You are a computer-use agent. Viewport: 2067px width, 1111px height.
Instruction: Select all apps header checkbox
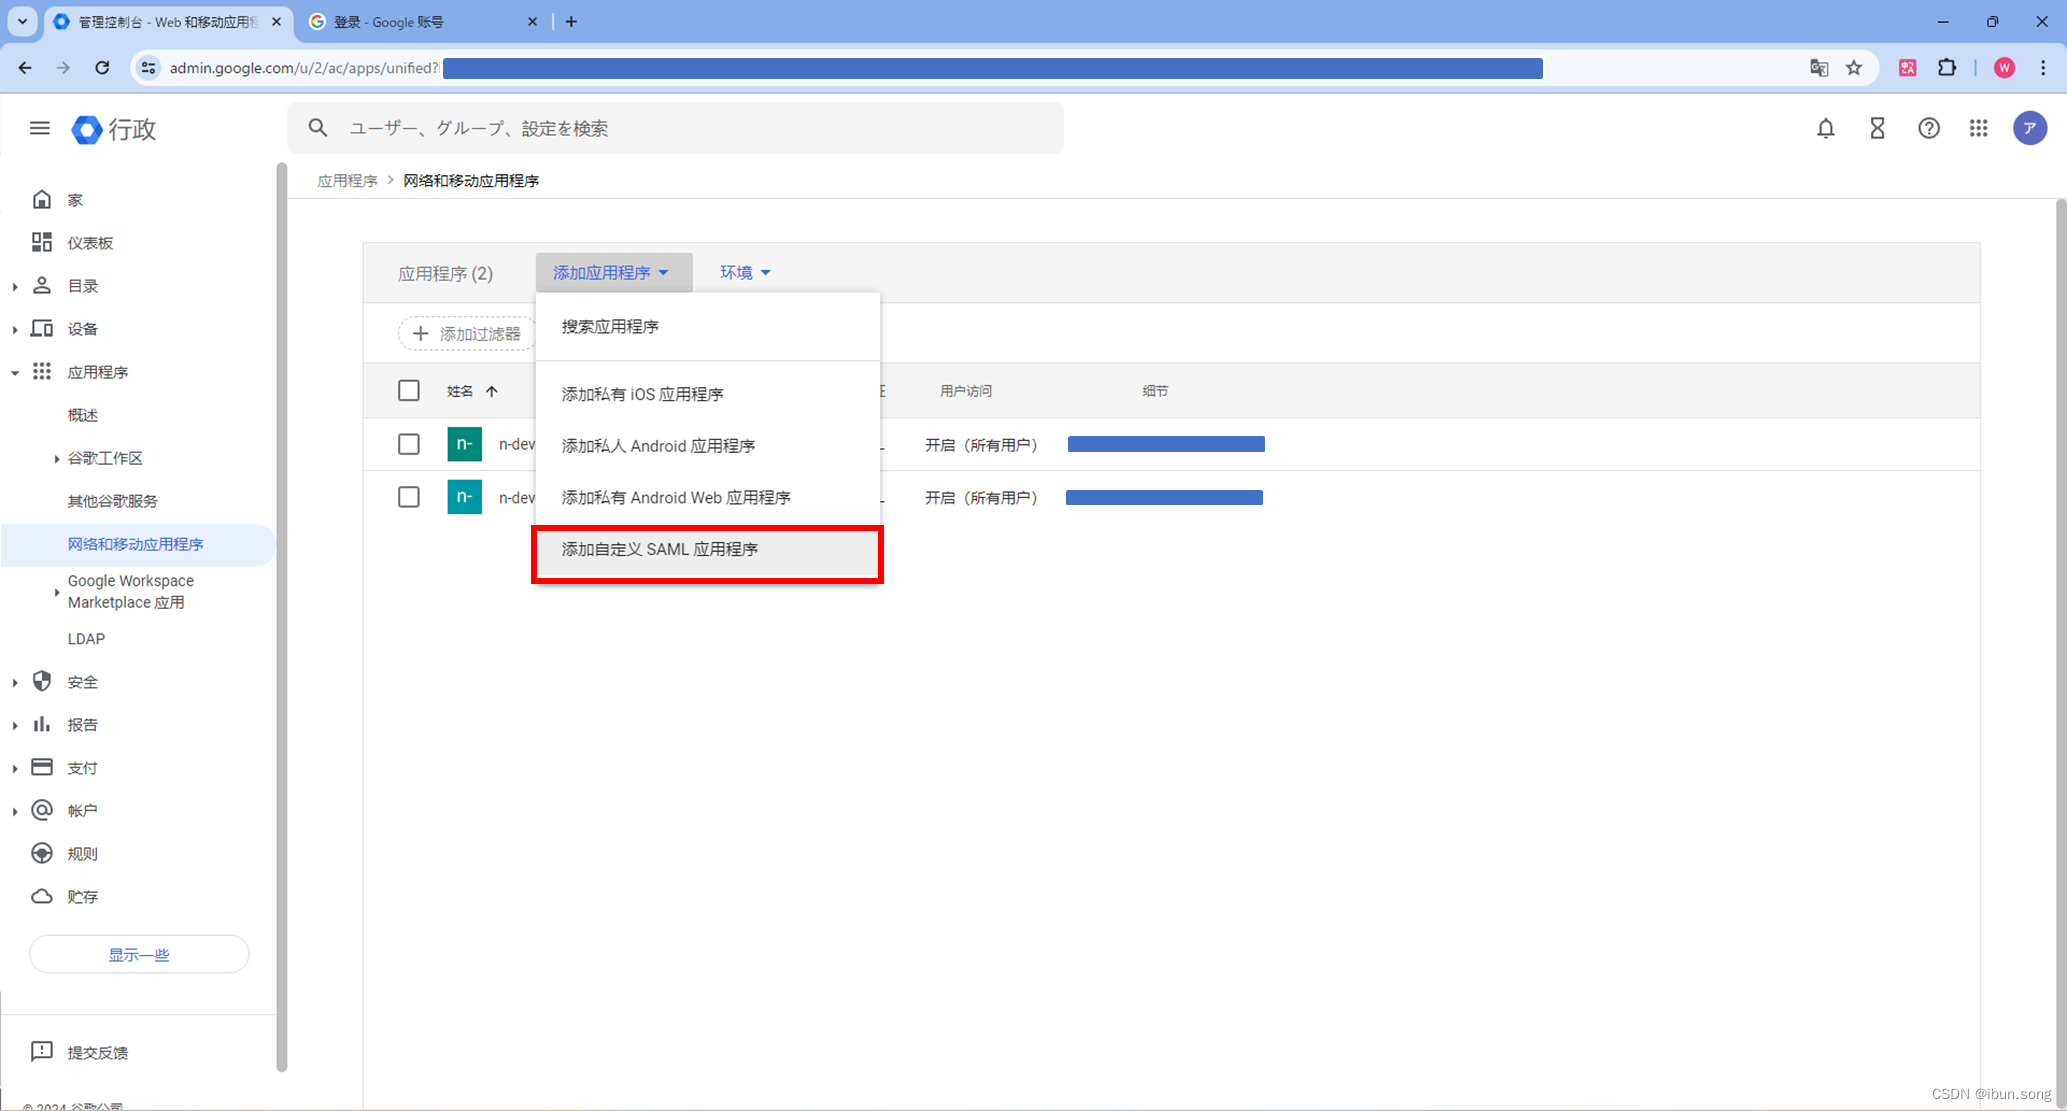click(409, 390)
